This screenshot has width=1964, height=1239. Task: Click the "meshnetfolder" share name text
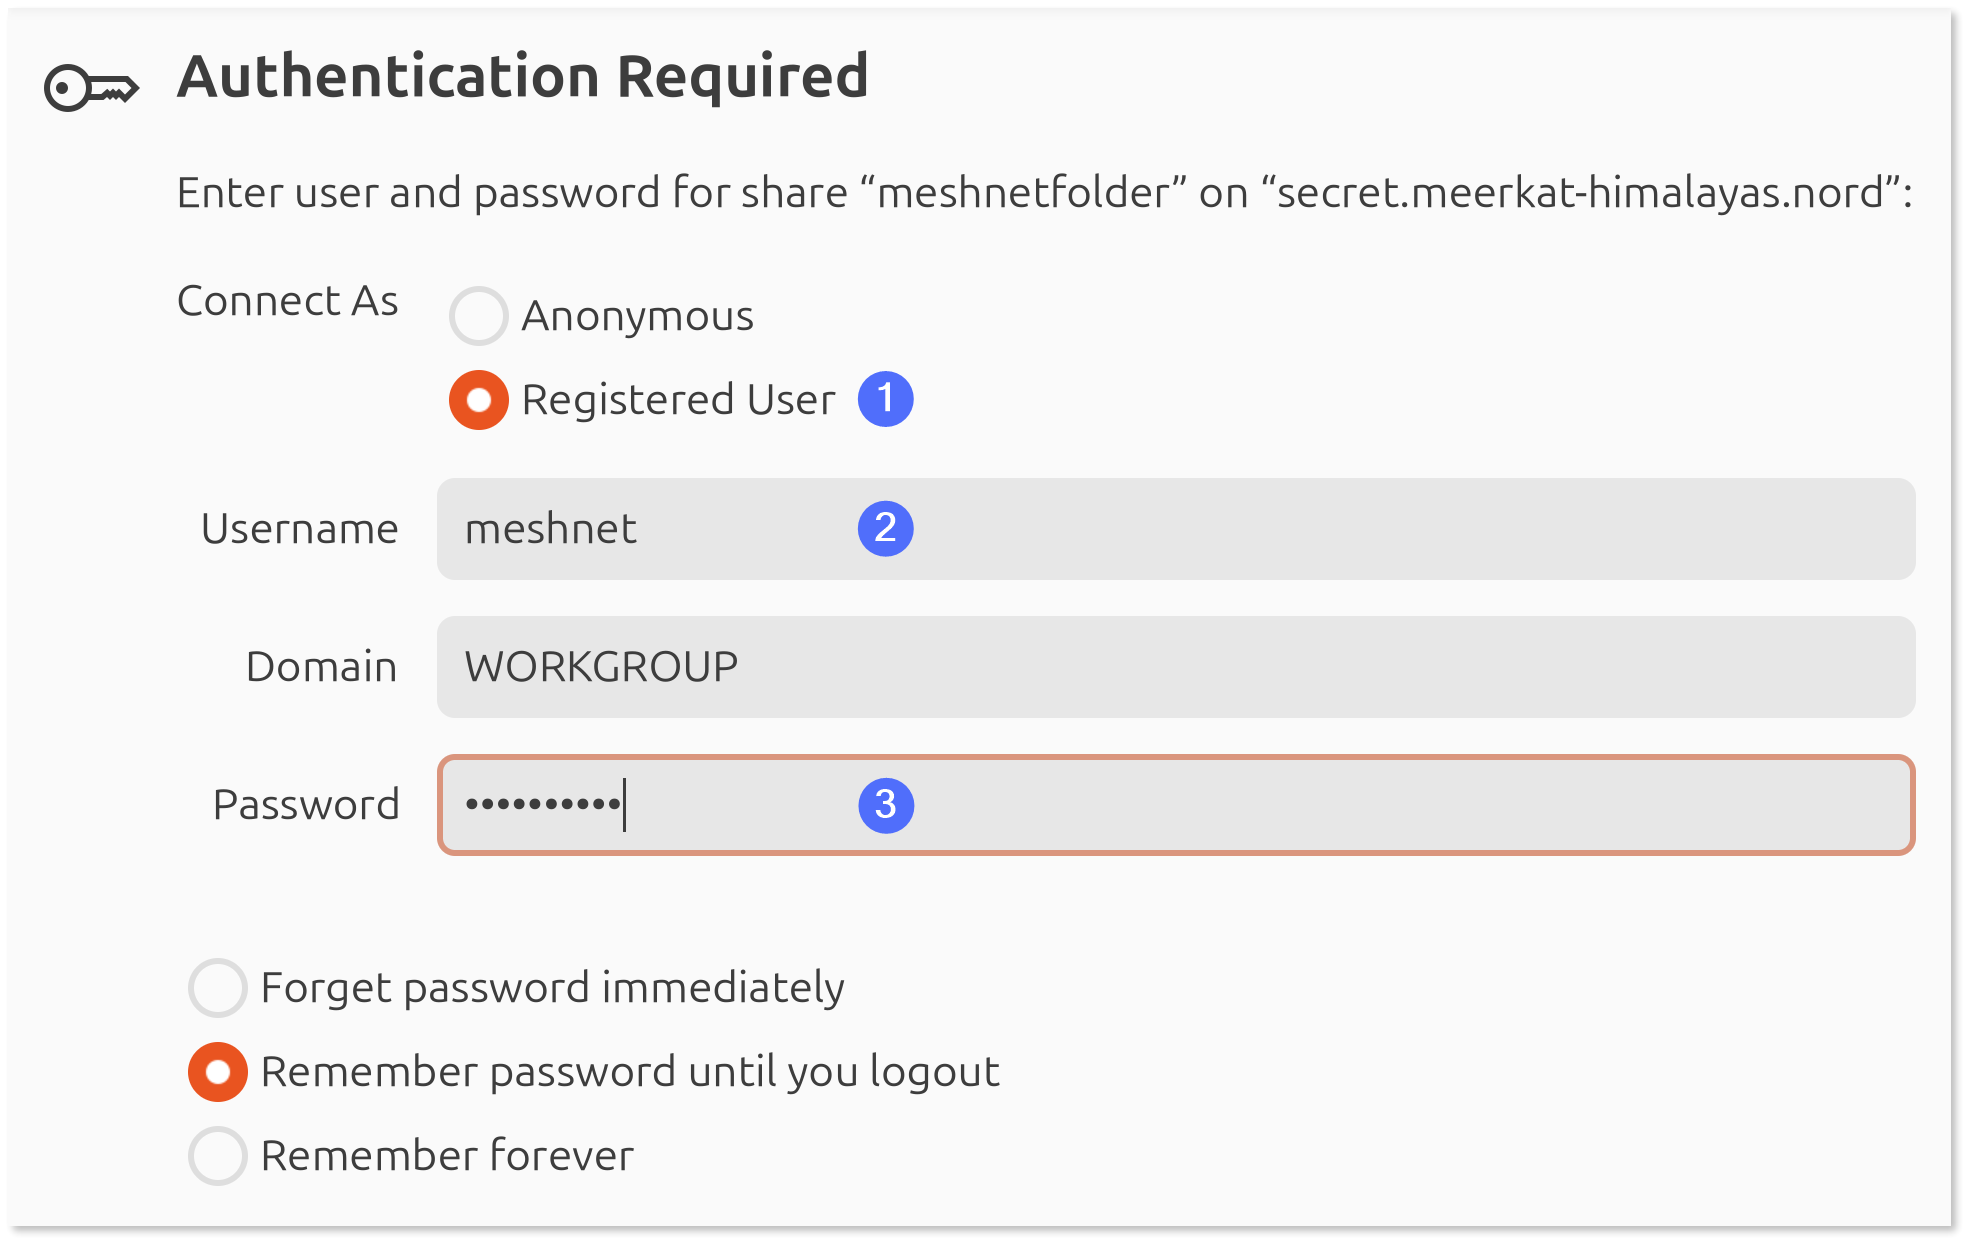click(x=1022, y=192)
